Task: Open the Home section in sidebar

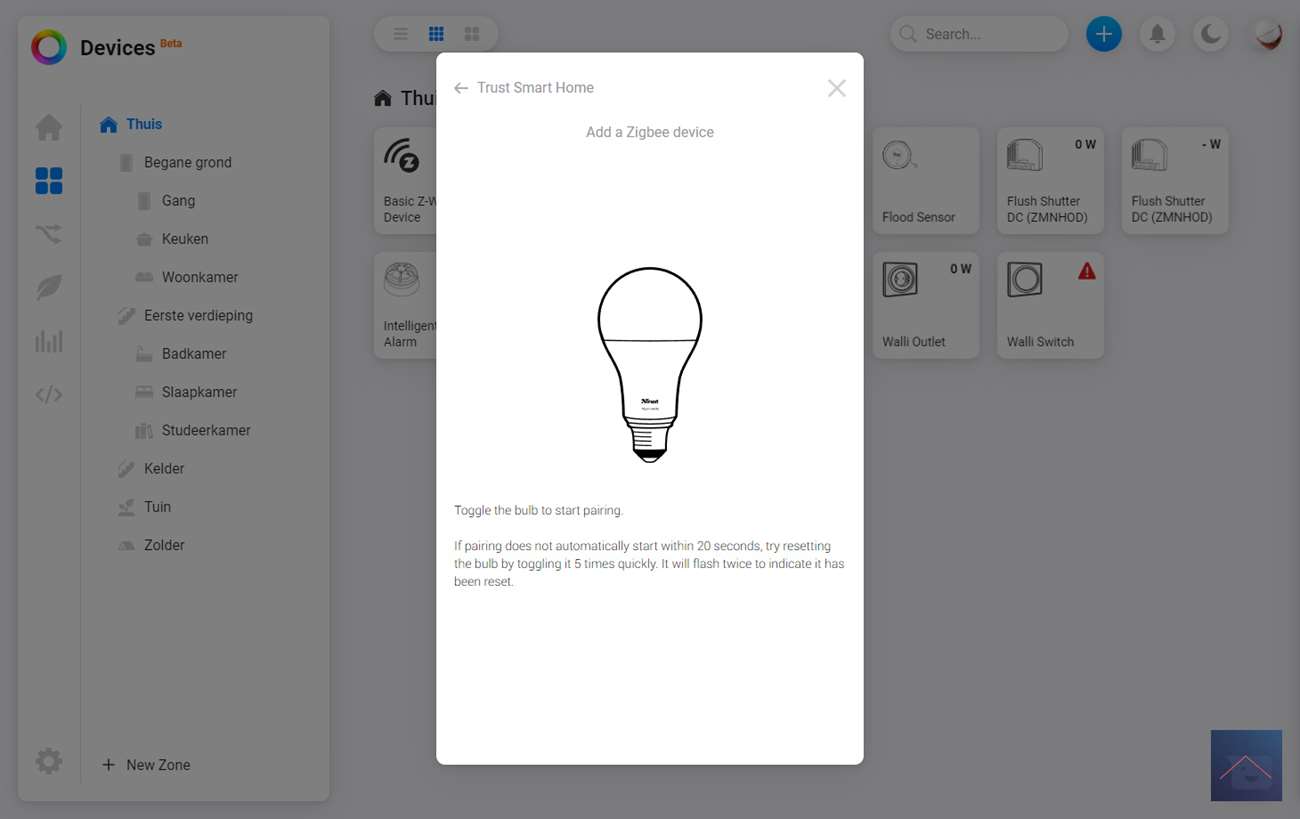Action: tap(49, 128)
